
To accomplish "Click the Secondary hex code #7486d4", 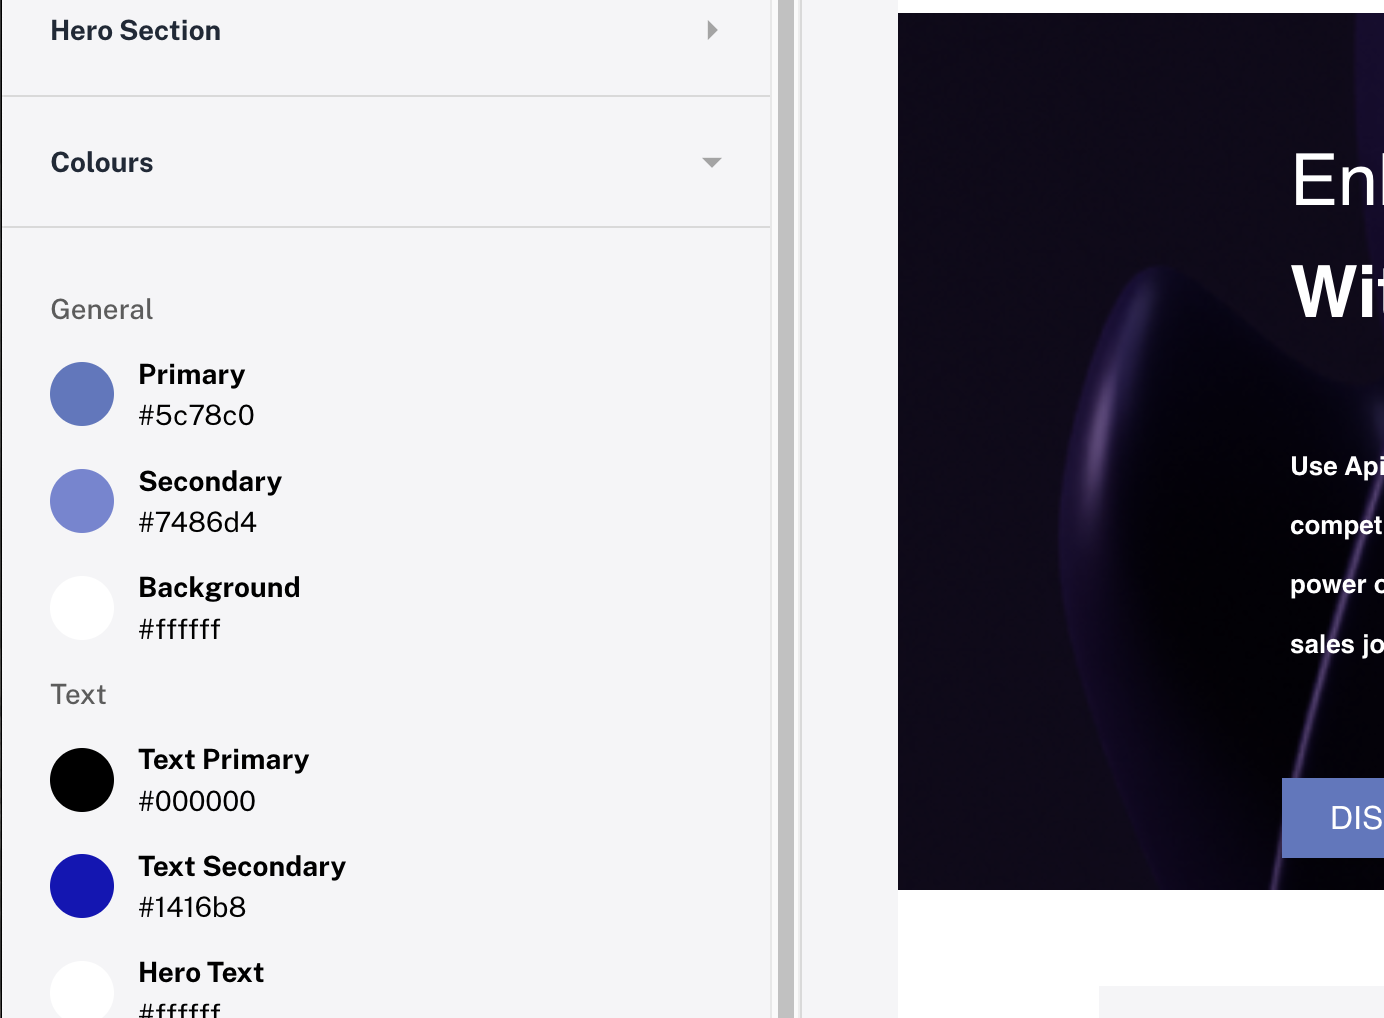I will click(x=198, y=522).
